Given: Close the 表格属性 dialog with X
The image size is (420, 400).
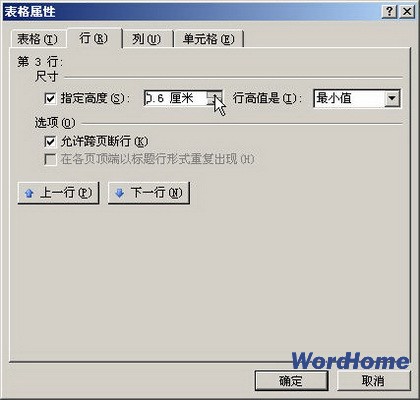Looking at the screenshot, I should 407,12.
